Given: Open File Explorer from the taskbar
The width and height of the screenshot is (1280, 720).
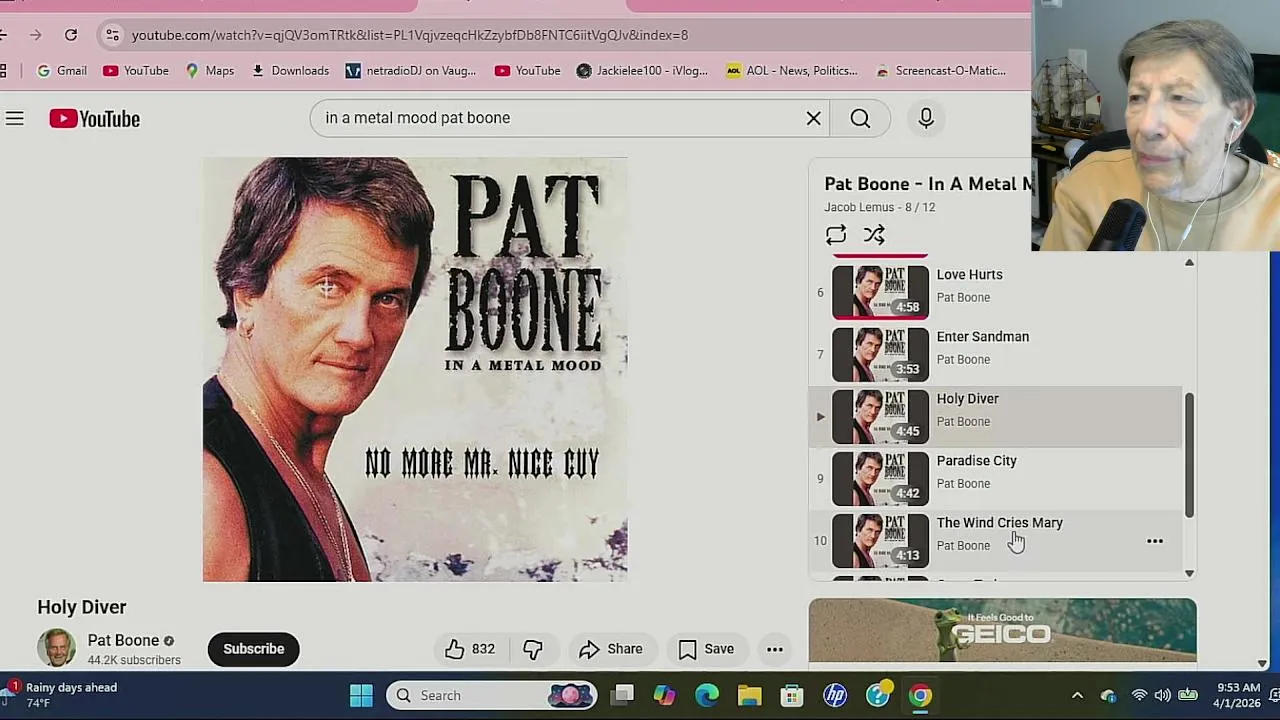Looking at the screenshot, I should click(749, 695).
